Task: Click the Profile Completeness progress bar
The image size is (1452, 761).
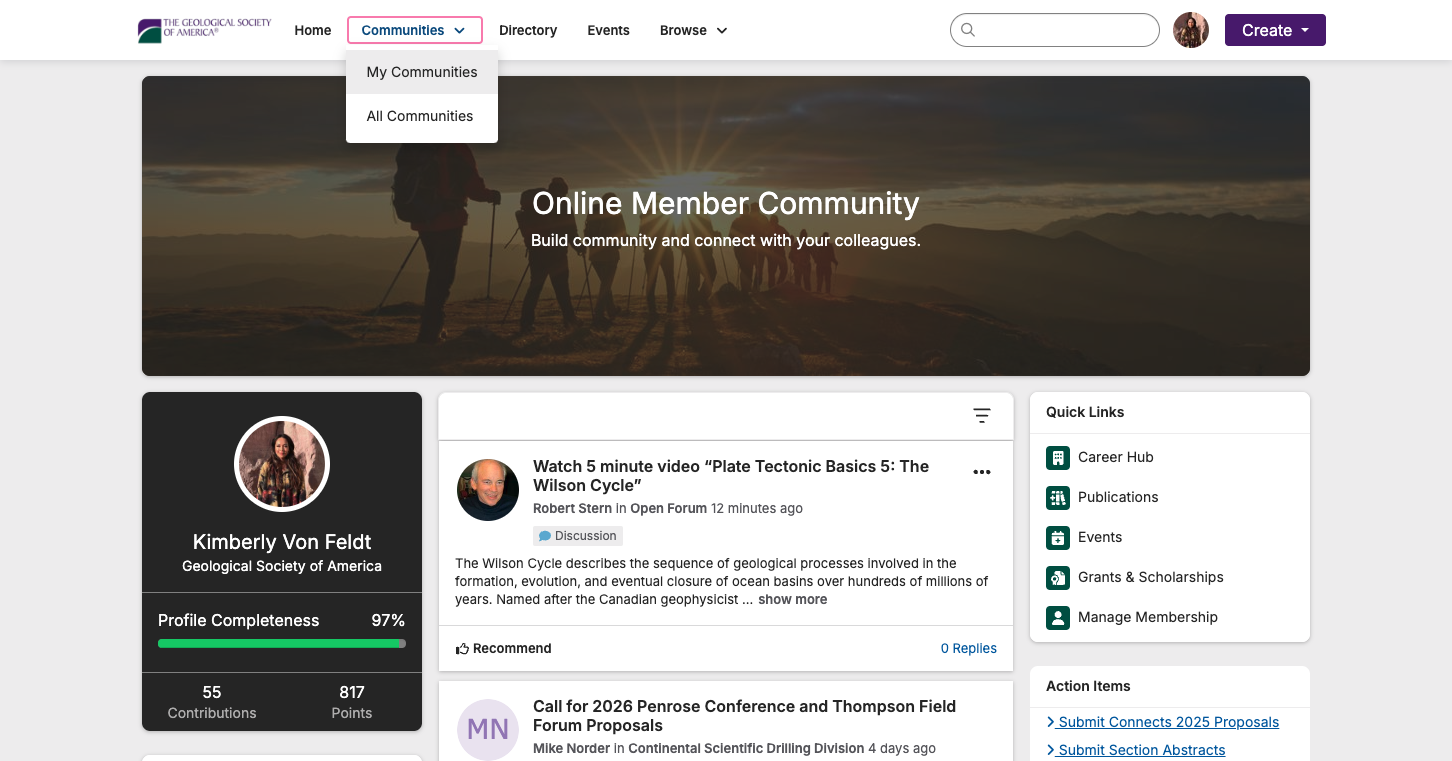Action: coord(282,644)
